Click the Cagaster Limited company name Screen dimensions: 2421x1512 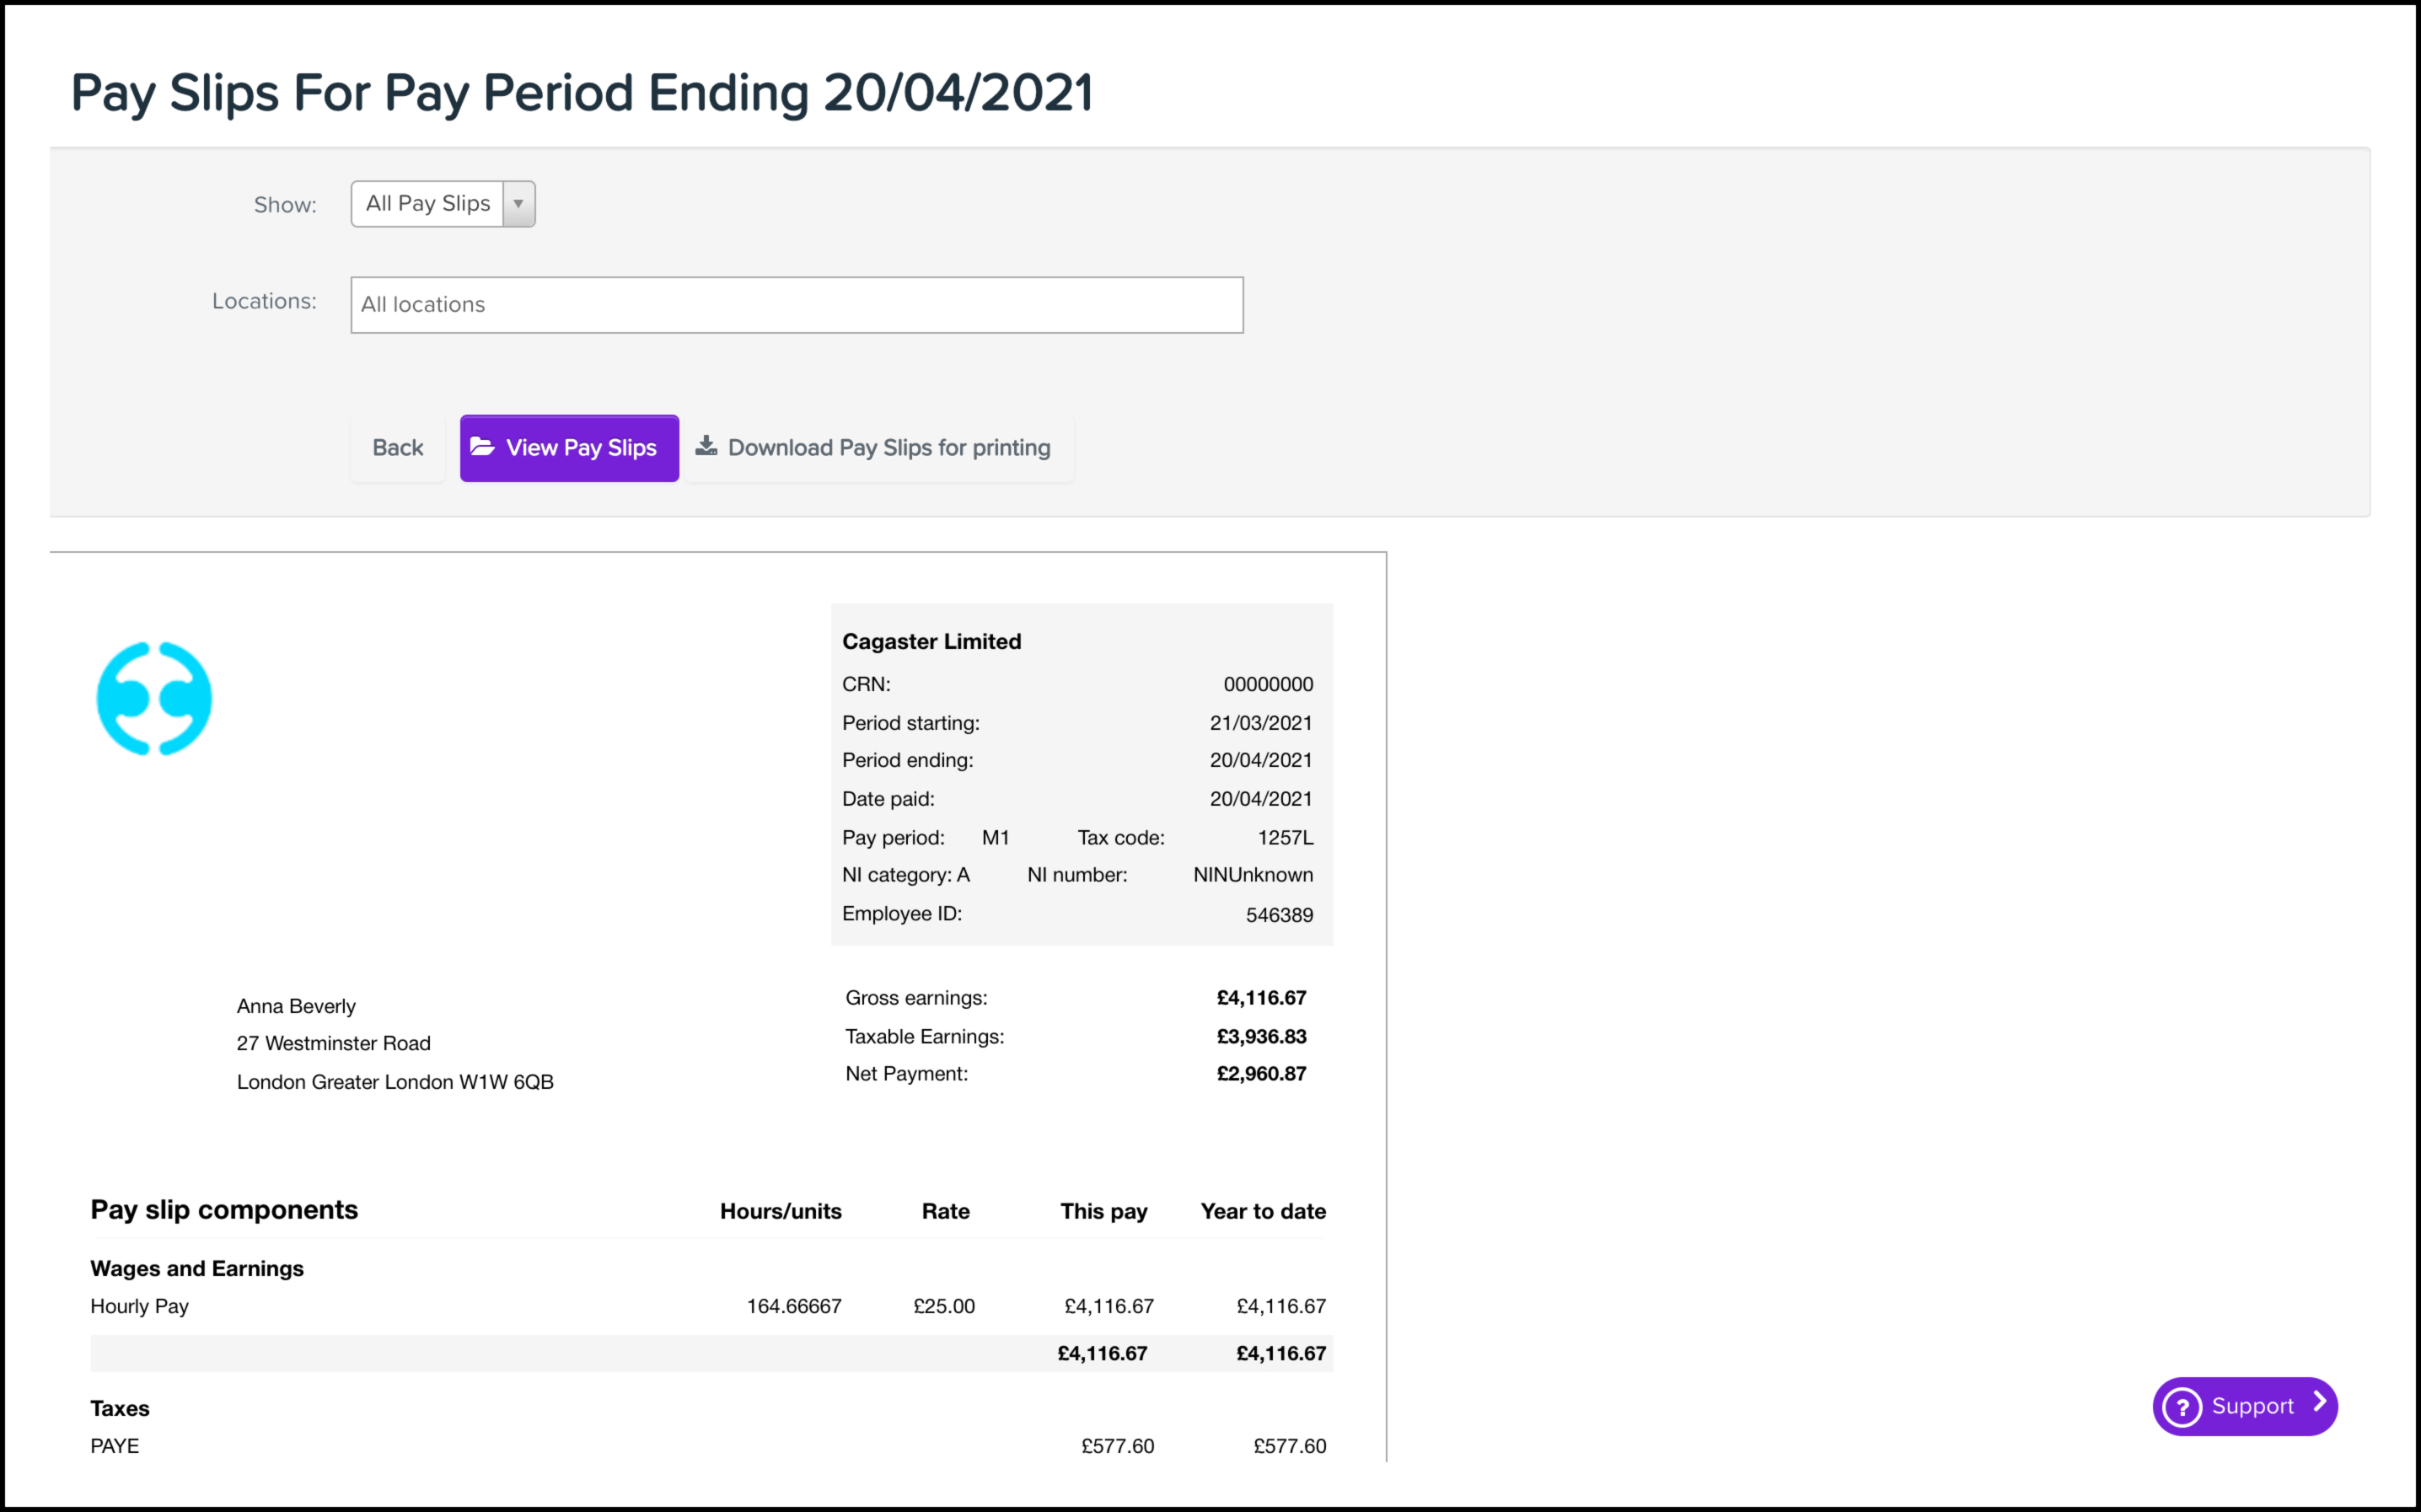pyautogui.click(x=931, y=642)
